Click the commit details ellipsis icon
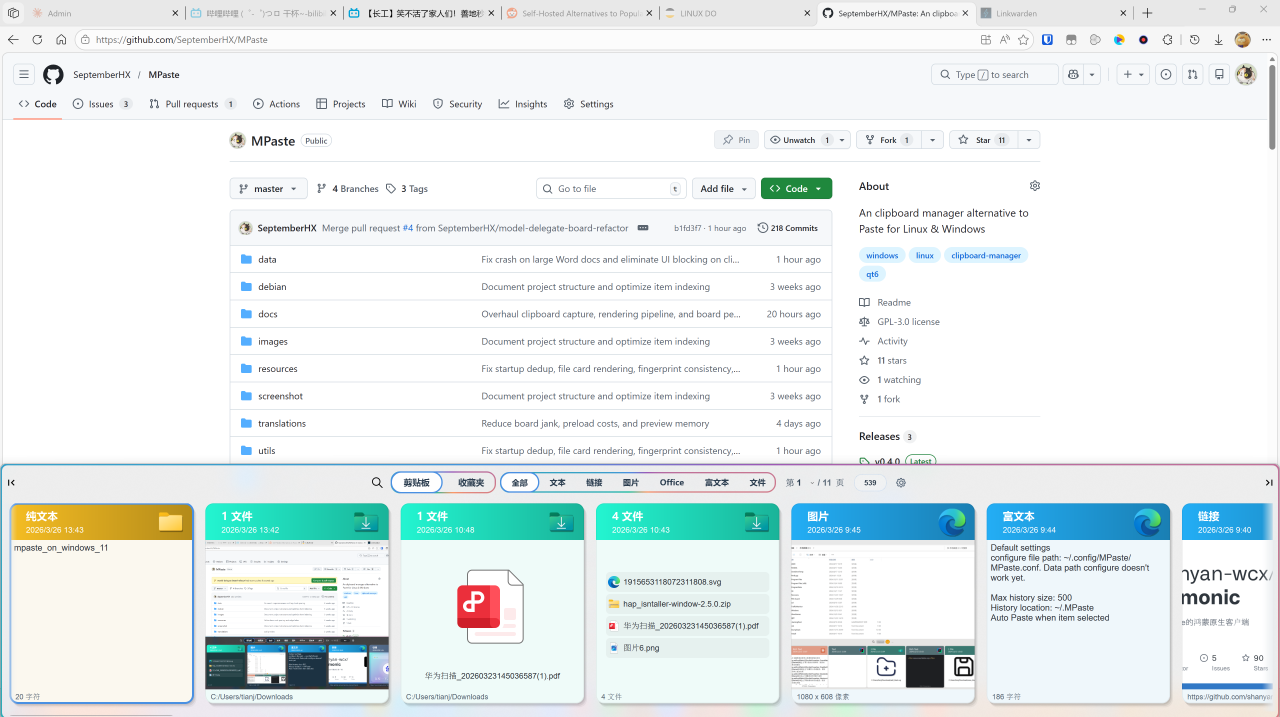Screen dimensions: 1280x717 coord(643,228)
